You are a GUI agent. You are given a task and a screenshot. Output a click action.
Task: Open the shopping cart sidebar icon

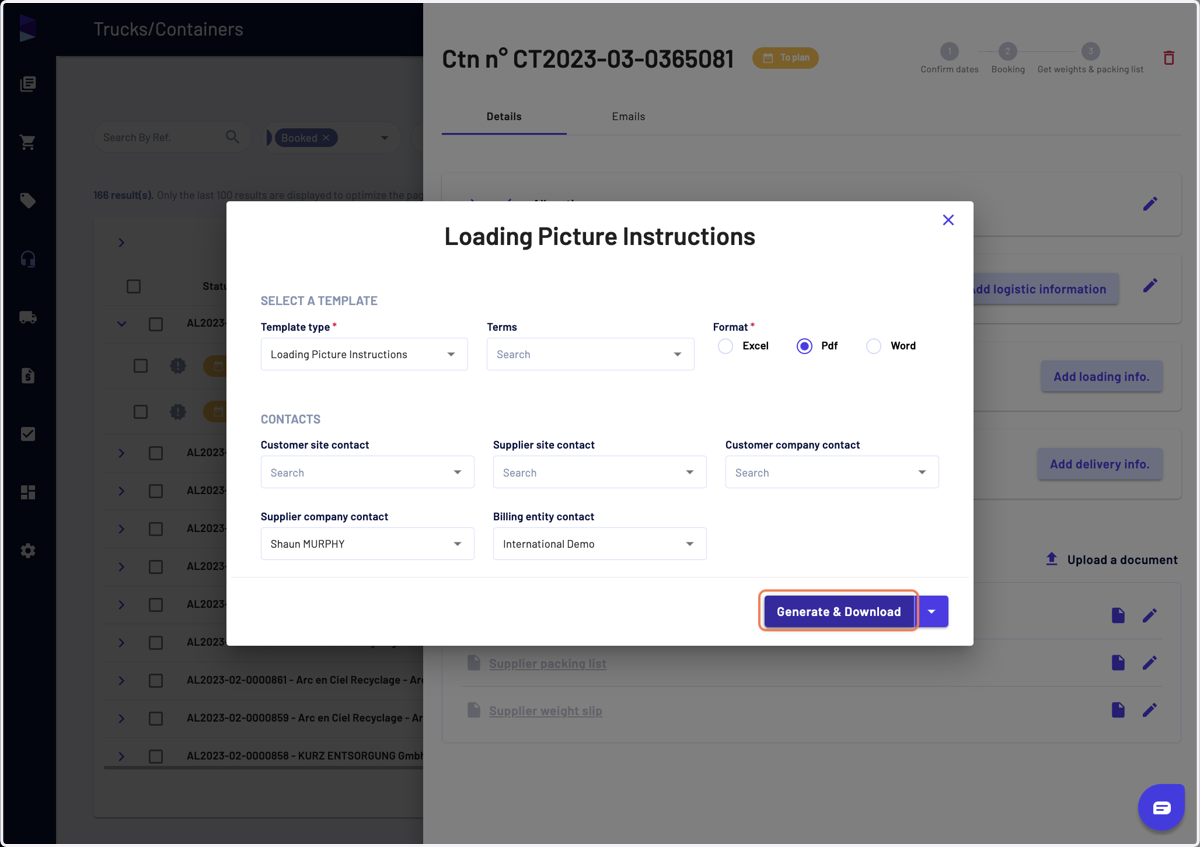28,142
